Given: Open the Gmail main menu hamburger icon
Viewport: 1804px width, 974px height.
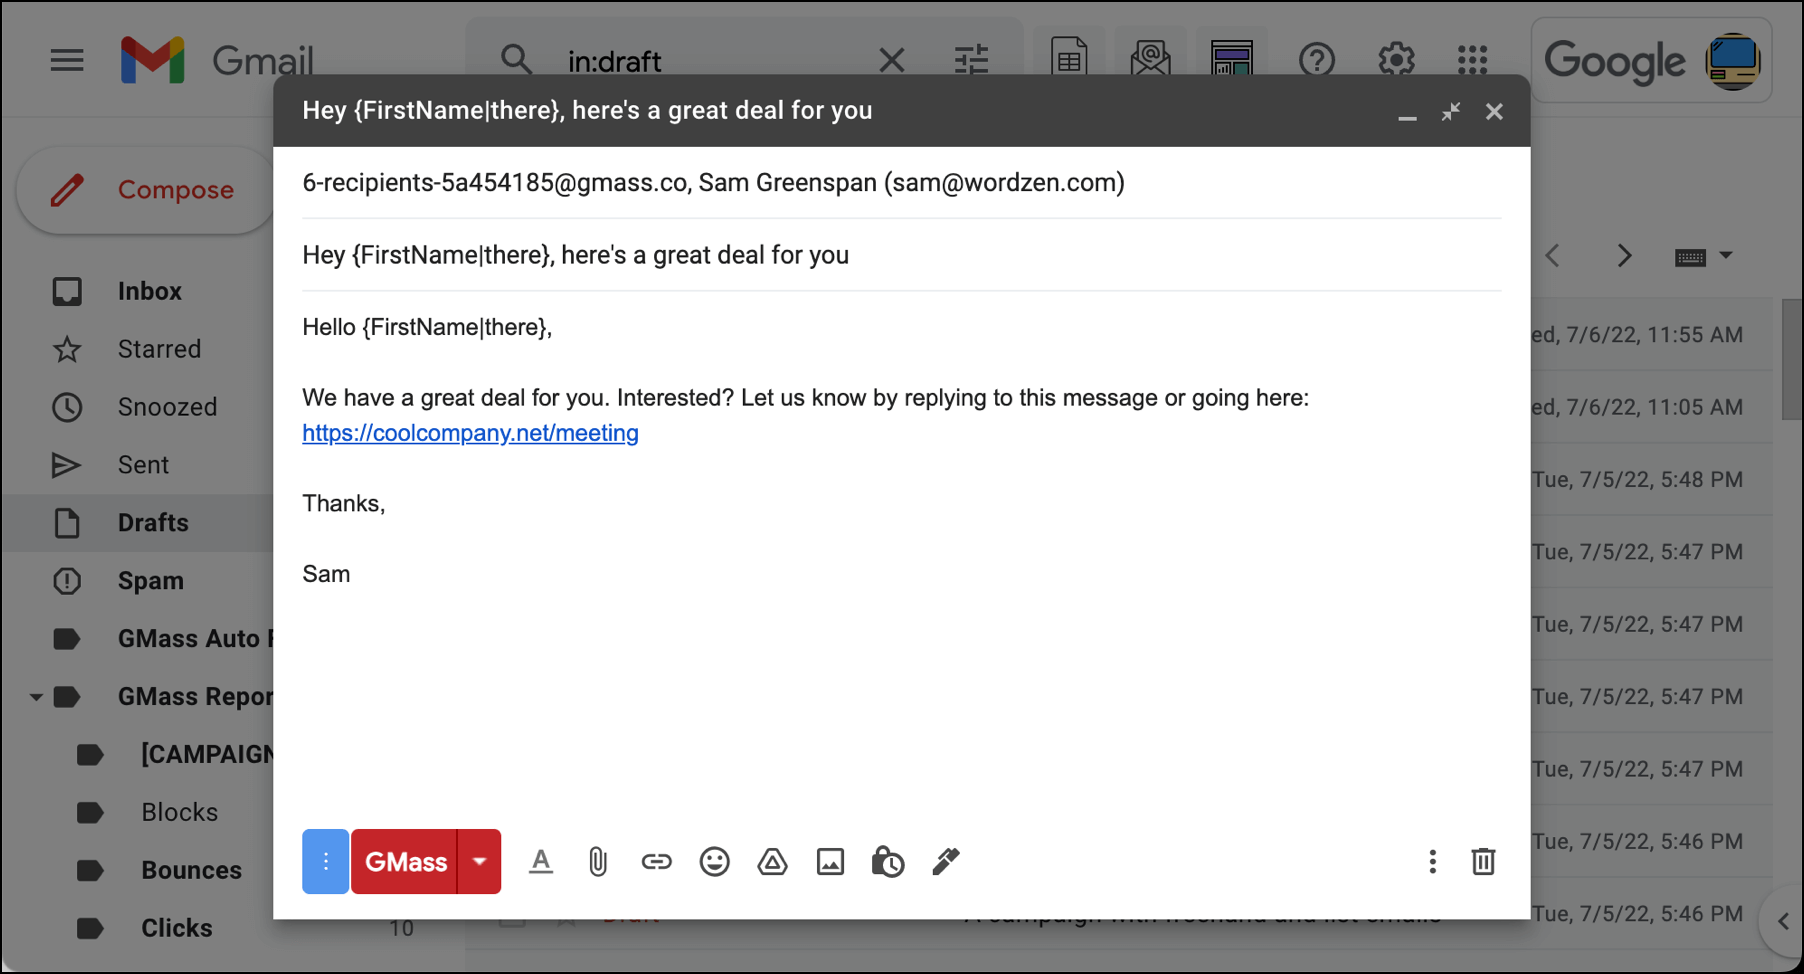Looking at the screenshot, I should pos(67,60).
